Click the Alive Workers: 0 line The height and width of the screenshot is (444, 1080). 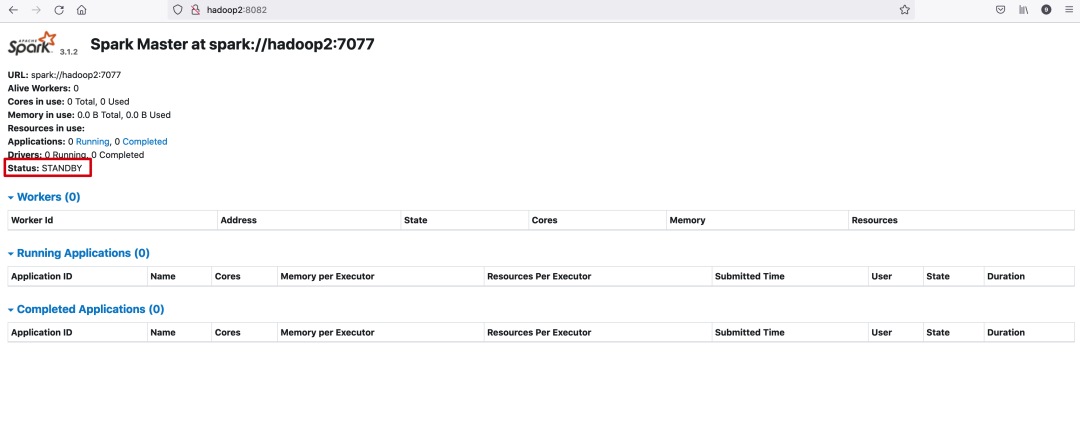(x=43, y=88)
